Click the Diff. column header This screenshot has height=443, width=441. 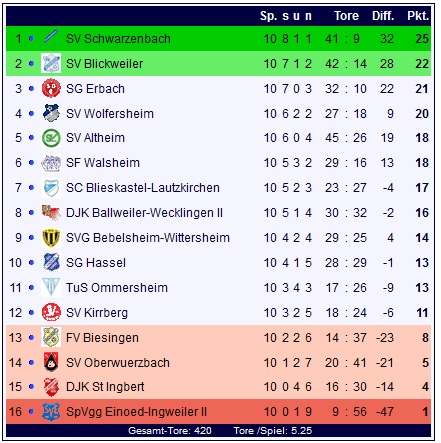point(383,16)
